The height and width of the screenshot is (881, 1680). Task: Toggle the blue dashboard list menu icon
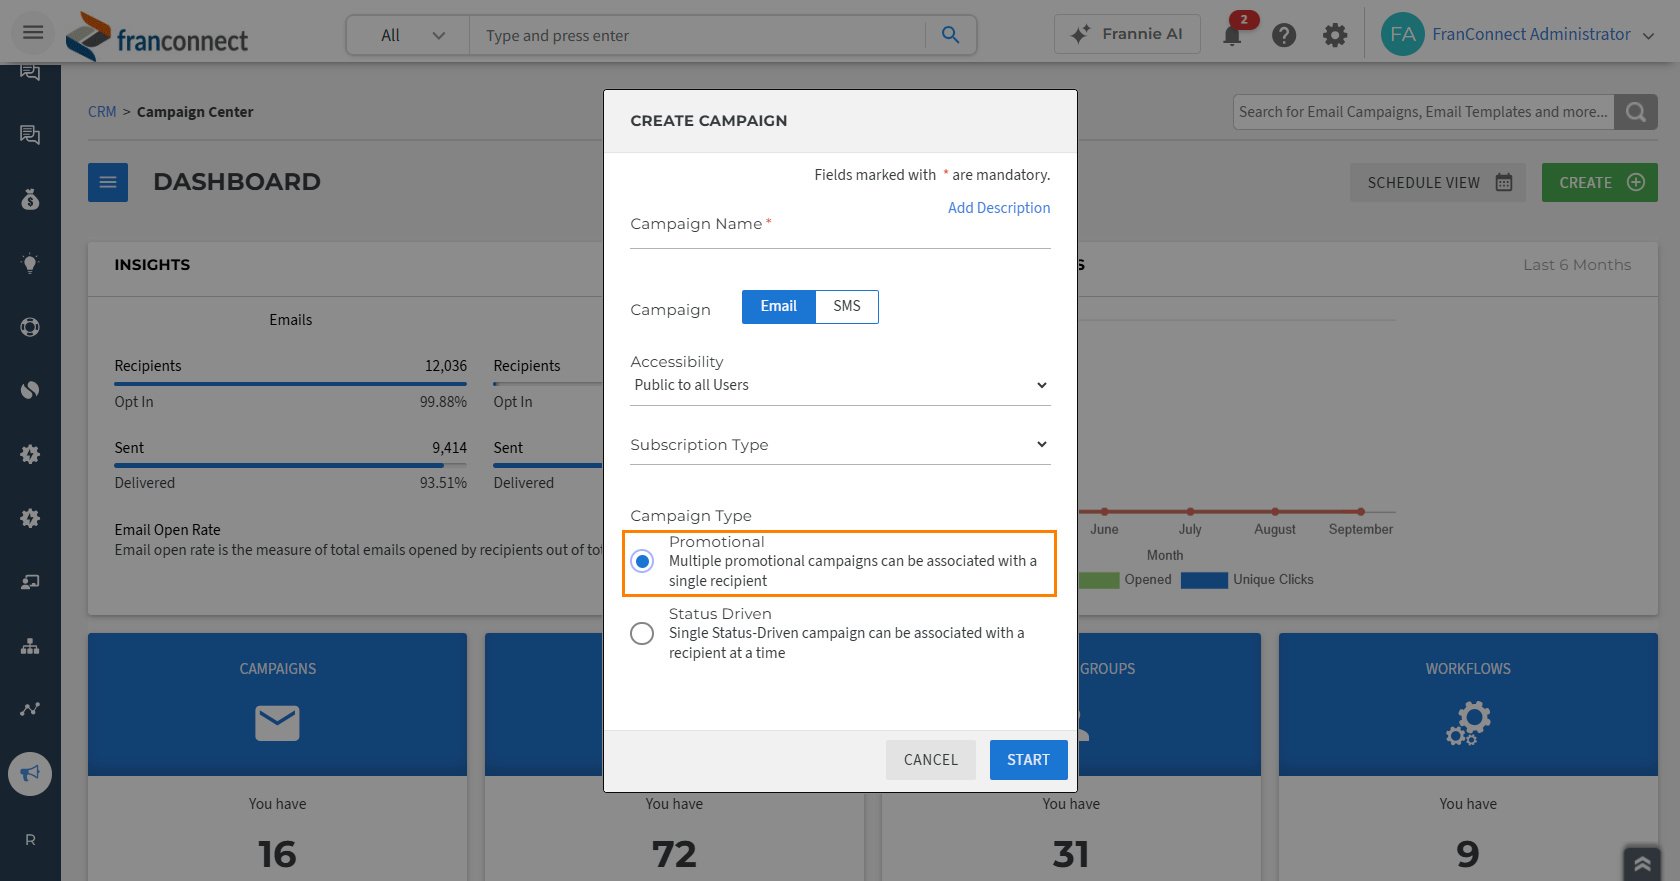pyautogui.click(x=108, y=182)
